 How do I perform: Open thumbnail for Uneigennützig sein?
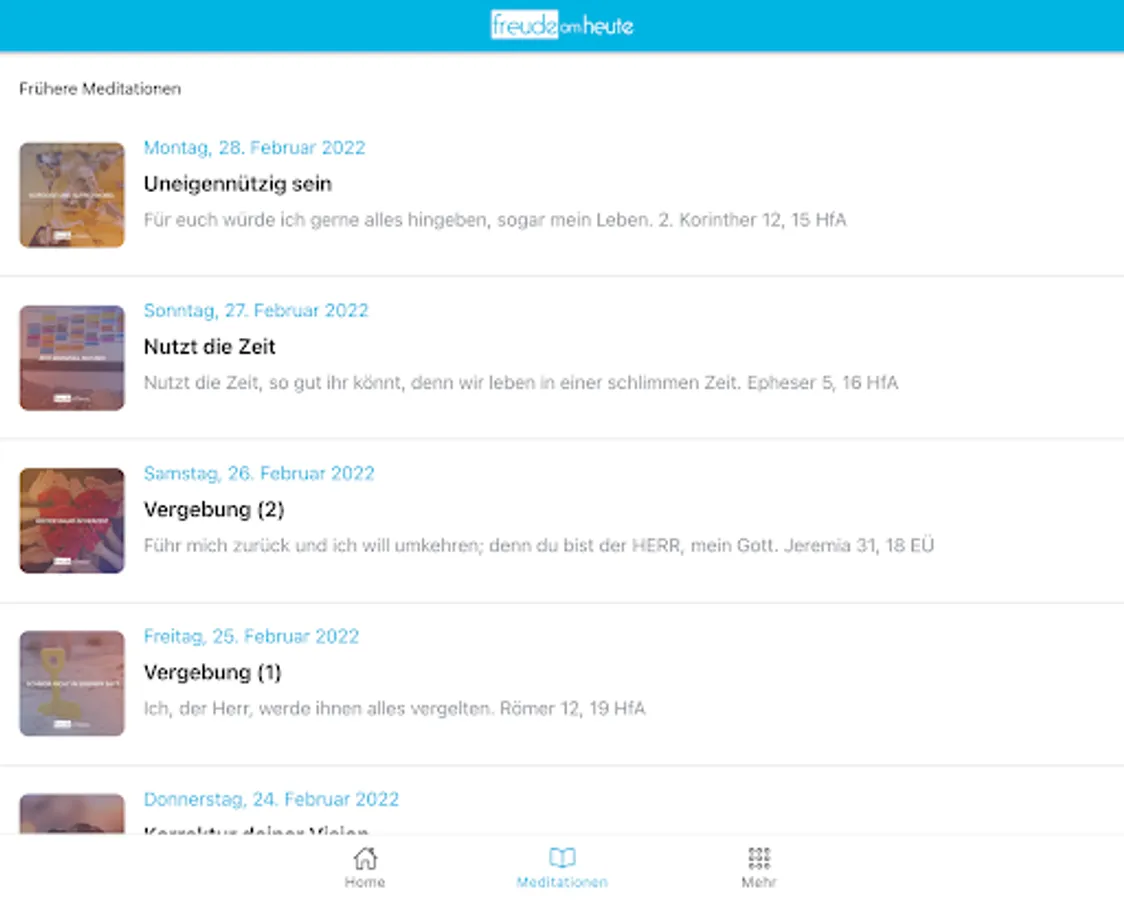point(72,195)
